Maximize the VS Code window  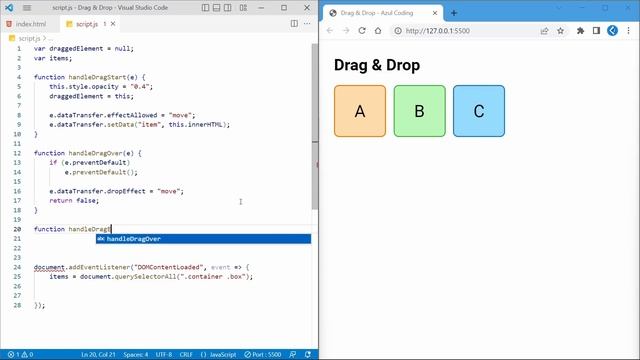coord(284,8)
